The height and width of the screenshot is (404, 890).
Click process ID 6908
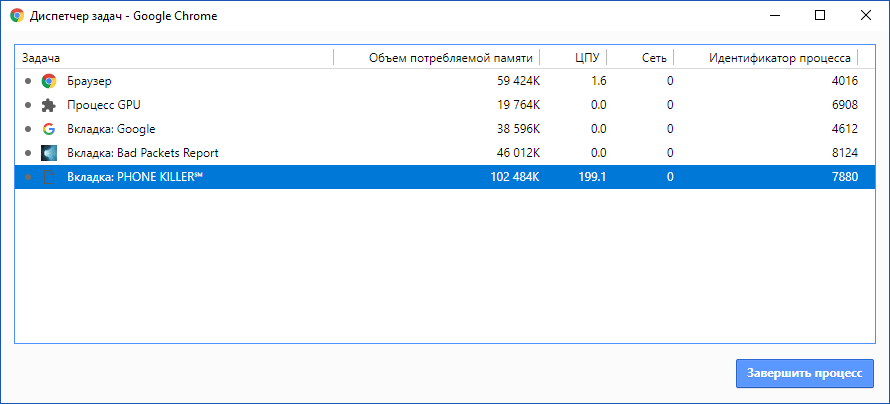(x=845, y=105)
